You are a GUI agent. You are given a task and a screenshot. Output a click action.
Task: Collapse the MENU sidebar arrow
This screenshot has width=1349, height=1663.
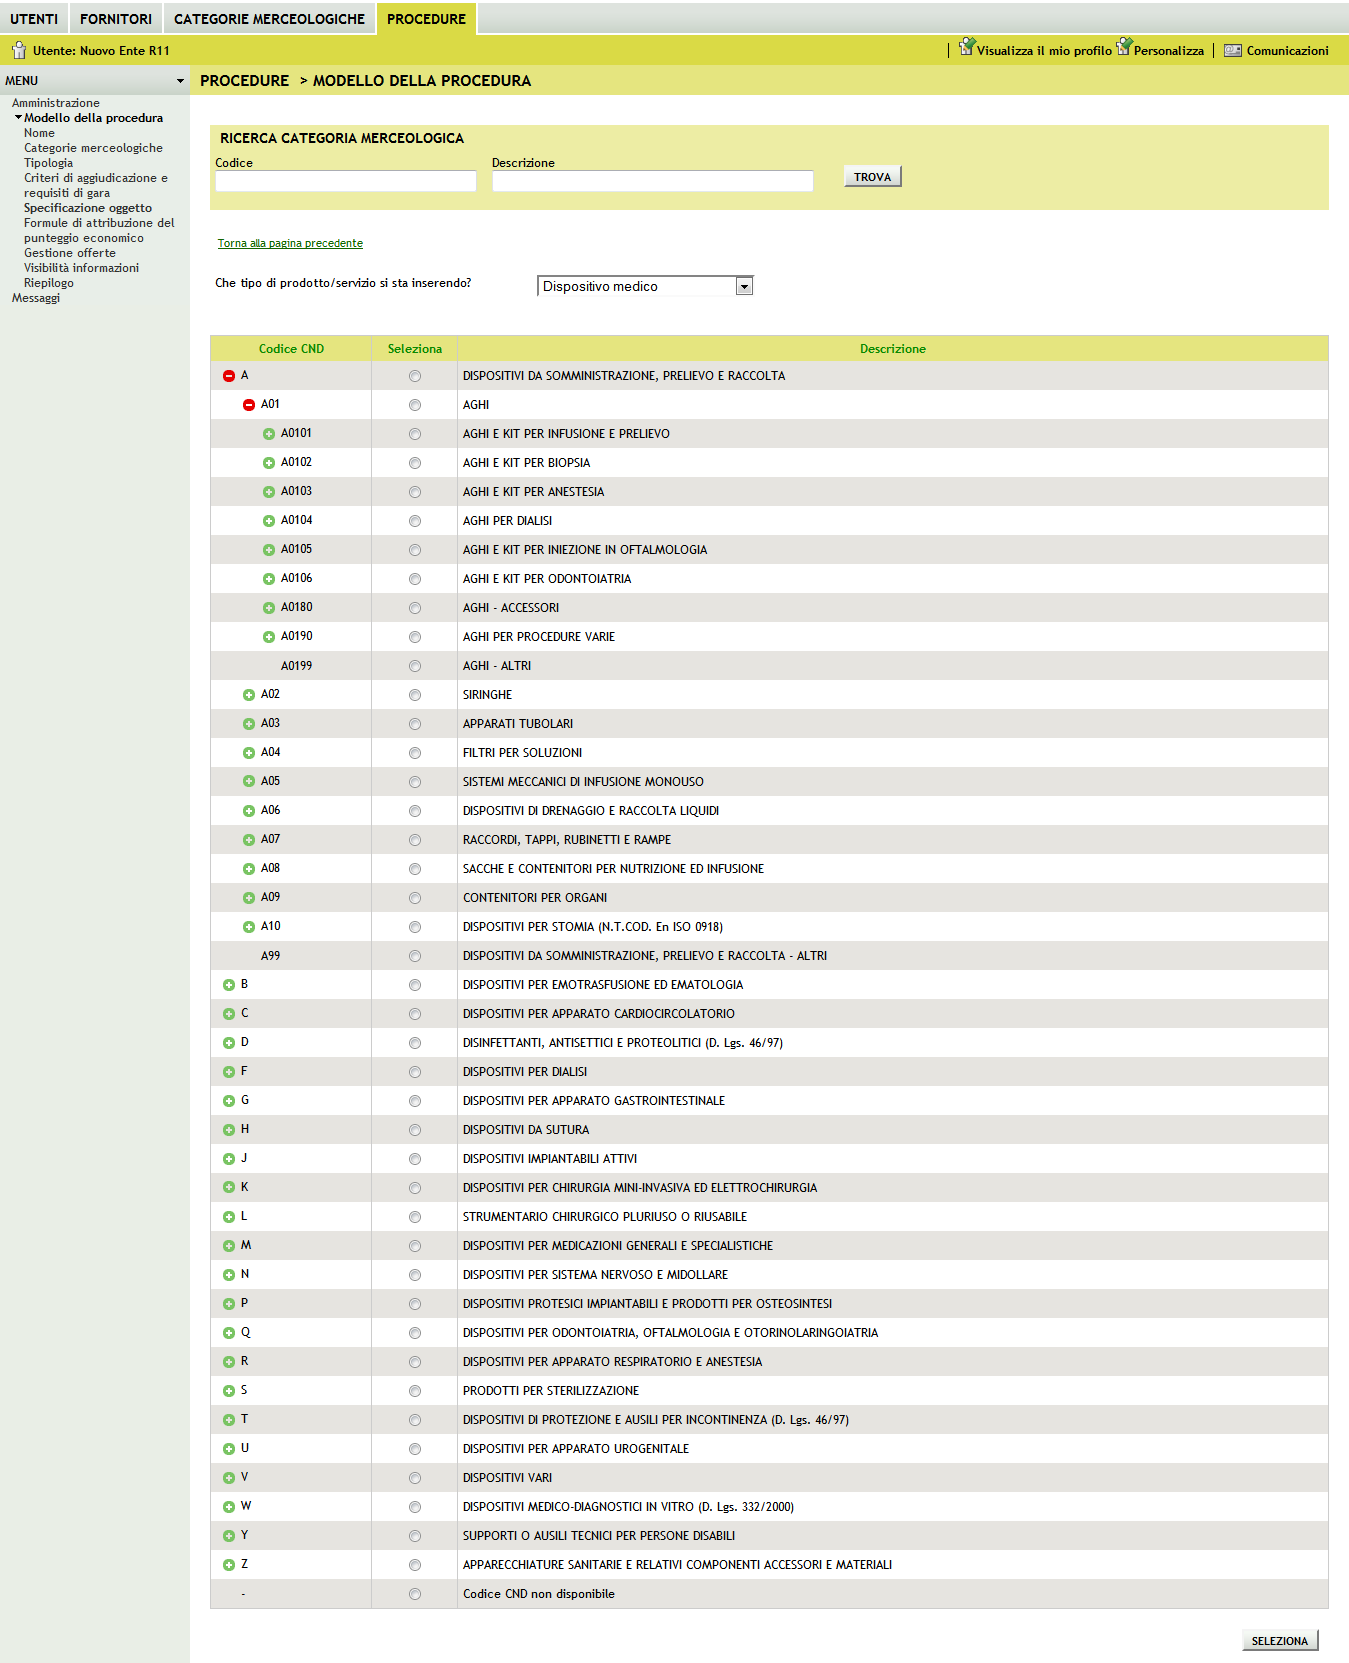click(x=180, y=81)
